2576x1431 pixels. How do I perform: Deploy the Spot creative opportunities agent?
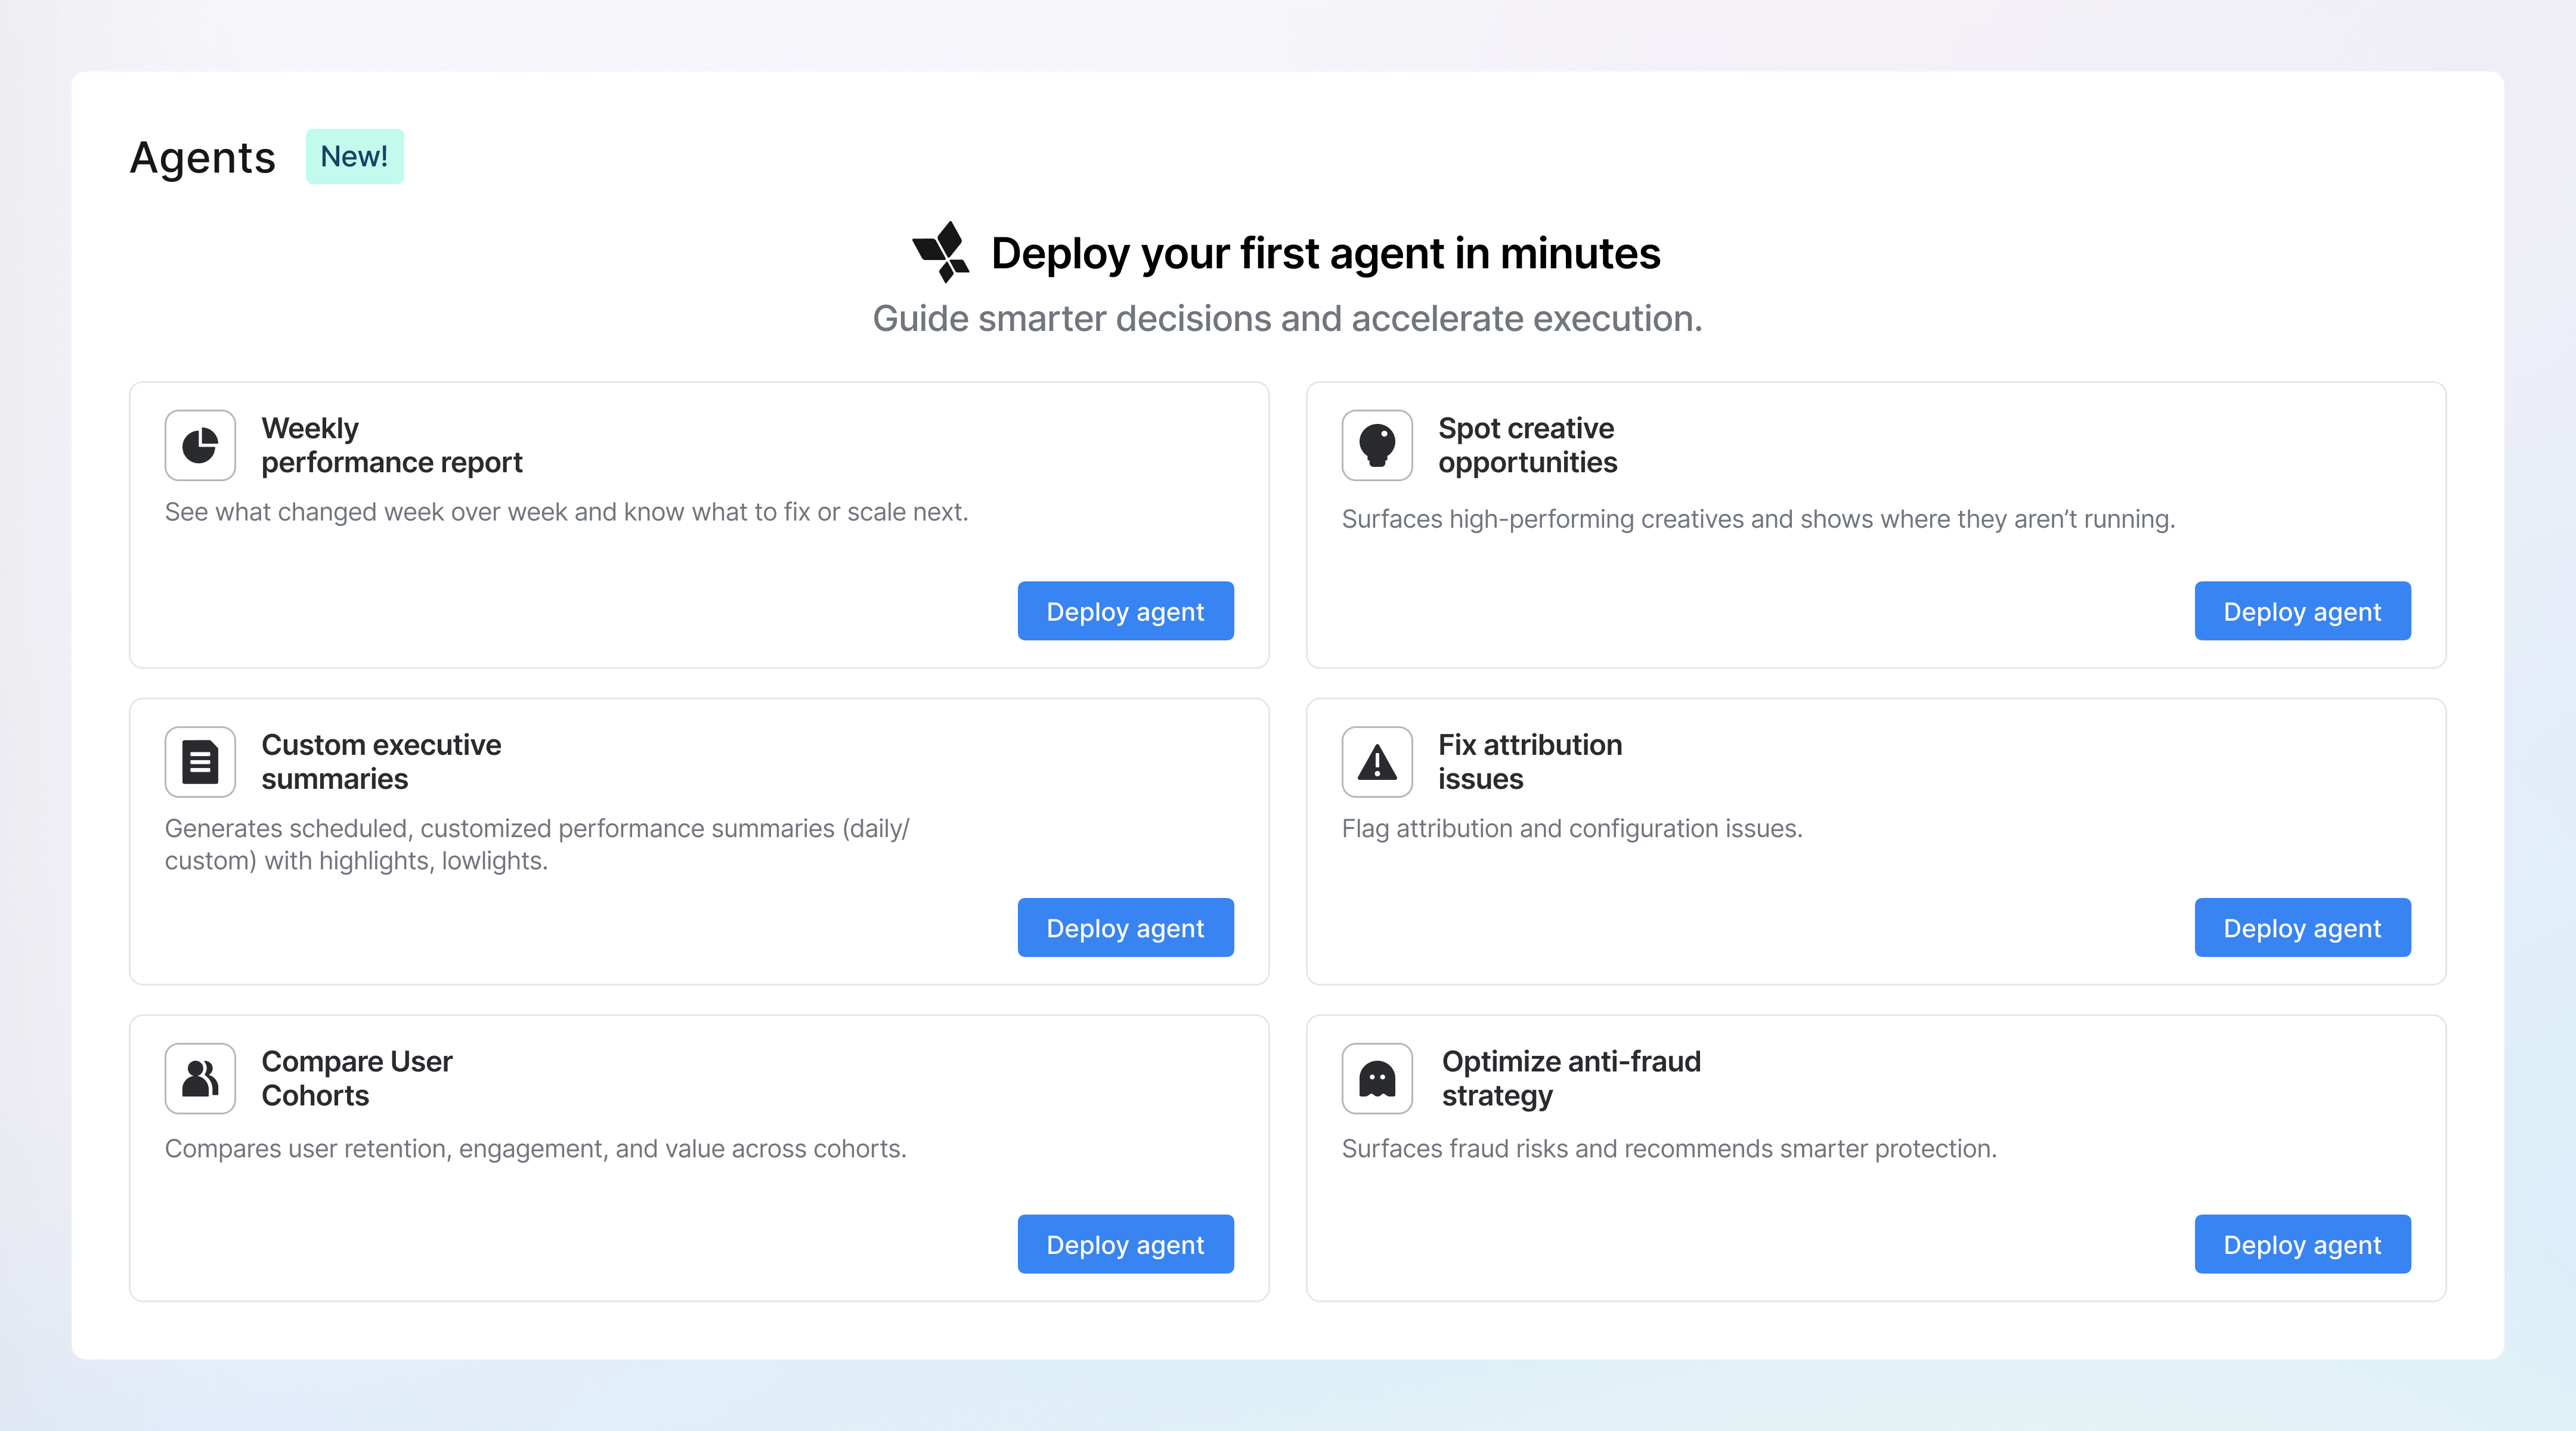pyautogui.click(x=2302, y=611)
